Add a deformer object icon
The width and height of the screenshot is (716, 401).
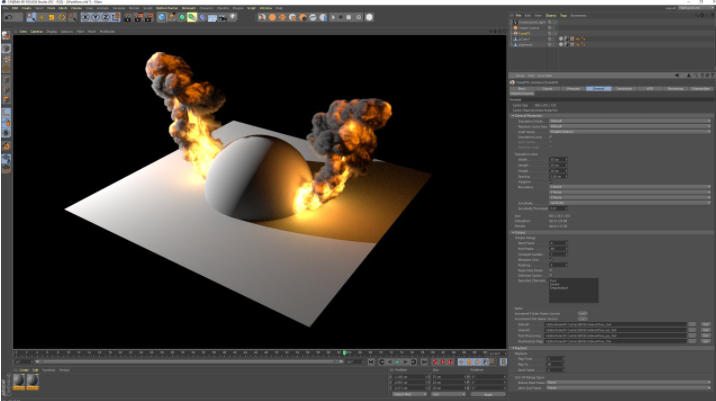(202, 17)
